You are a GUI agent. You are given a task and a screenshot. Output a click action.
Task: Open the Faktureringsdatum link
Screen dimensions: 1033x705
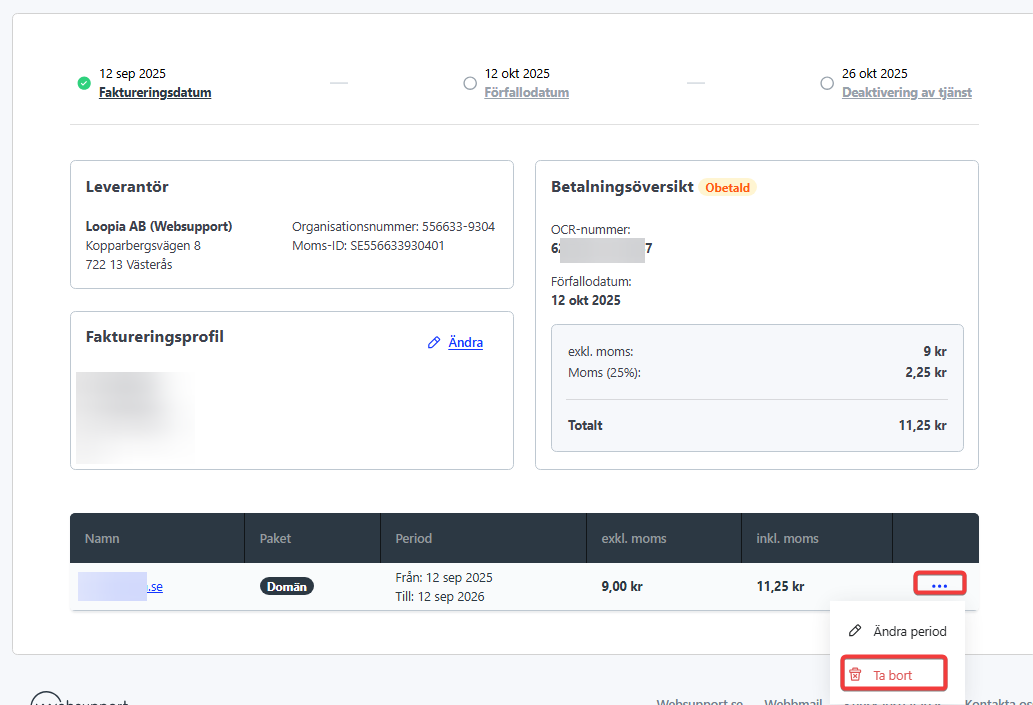(155, 93)
